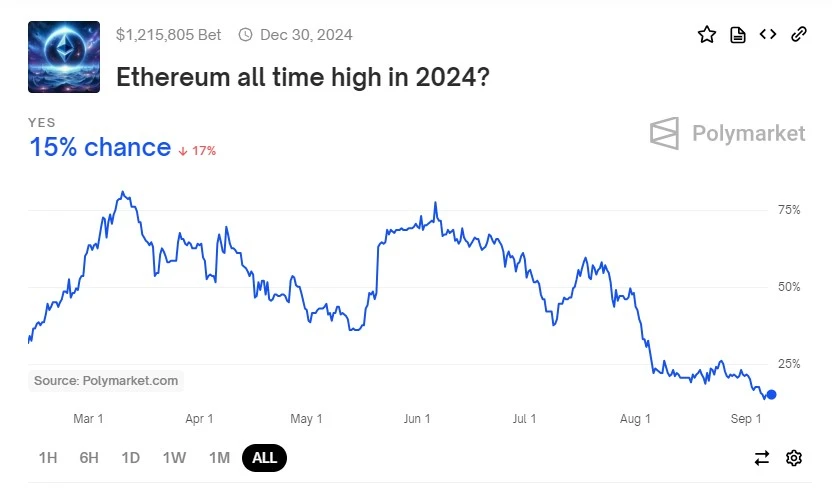Click the embed code icon
This screenshot has width=832, height=504.
pyautogui.click(x=768, y=35)
